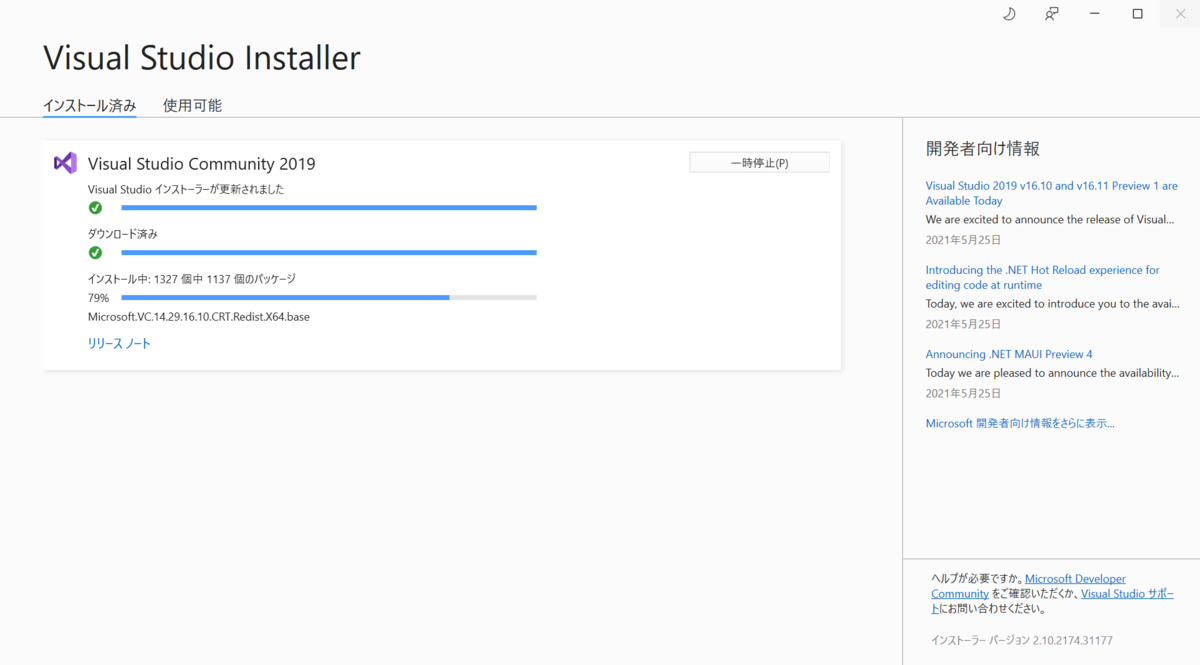This screenshot has width=1200, height=665.
Task: Click the green checkmark beside installer updated bar
Action: (95, 208)
